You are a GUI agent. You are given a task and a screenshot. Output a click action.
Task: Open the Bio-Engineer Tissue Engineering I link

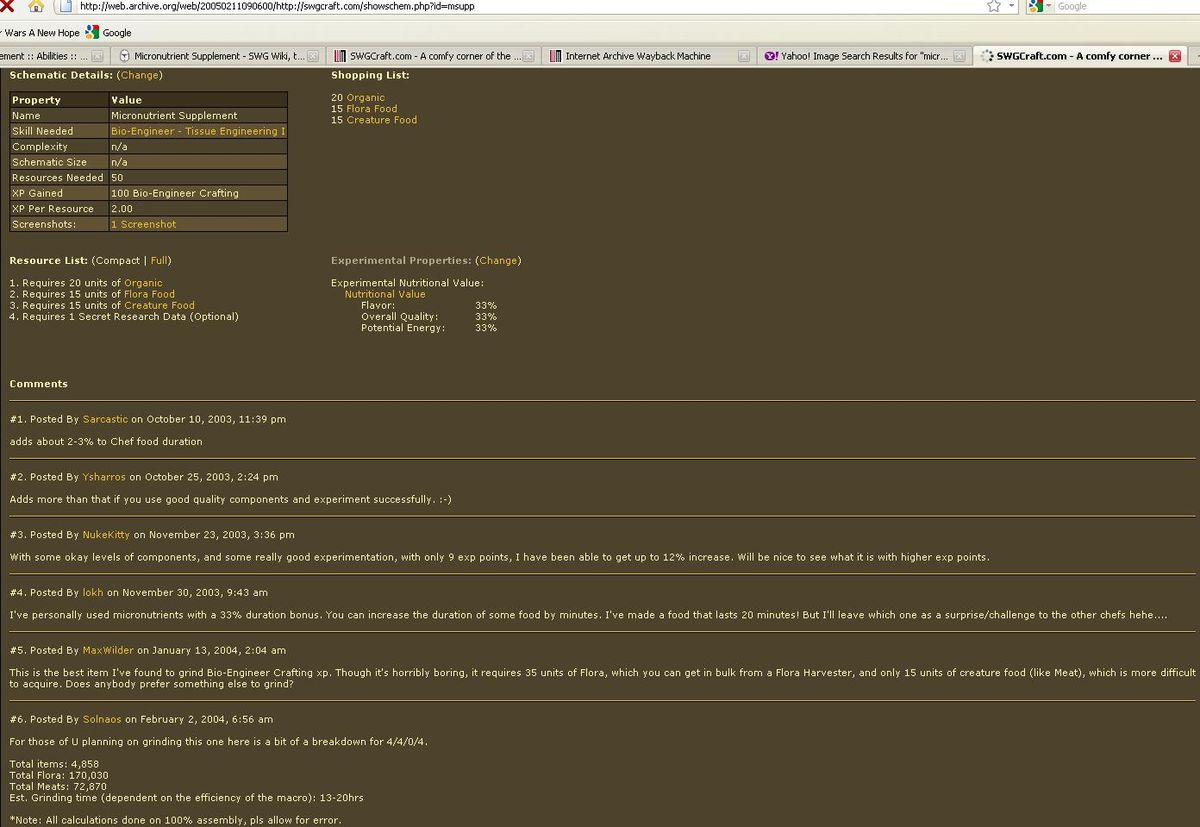click(198, 131)
